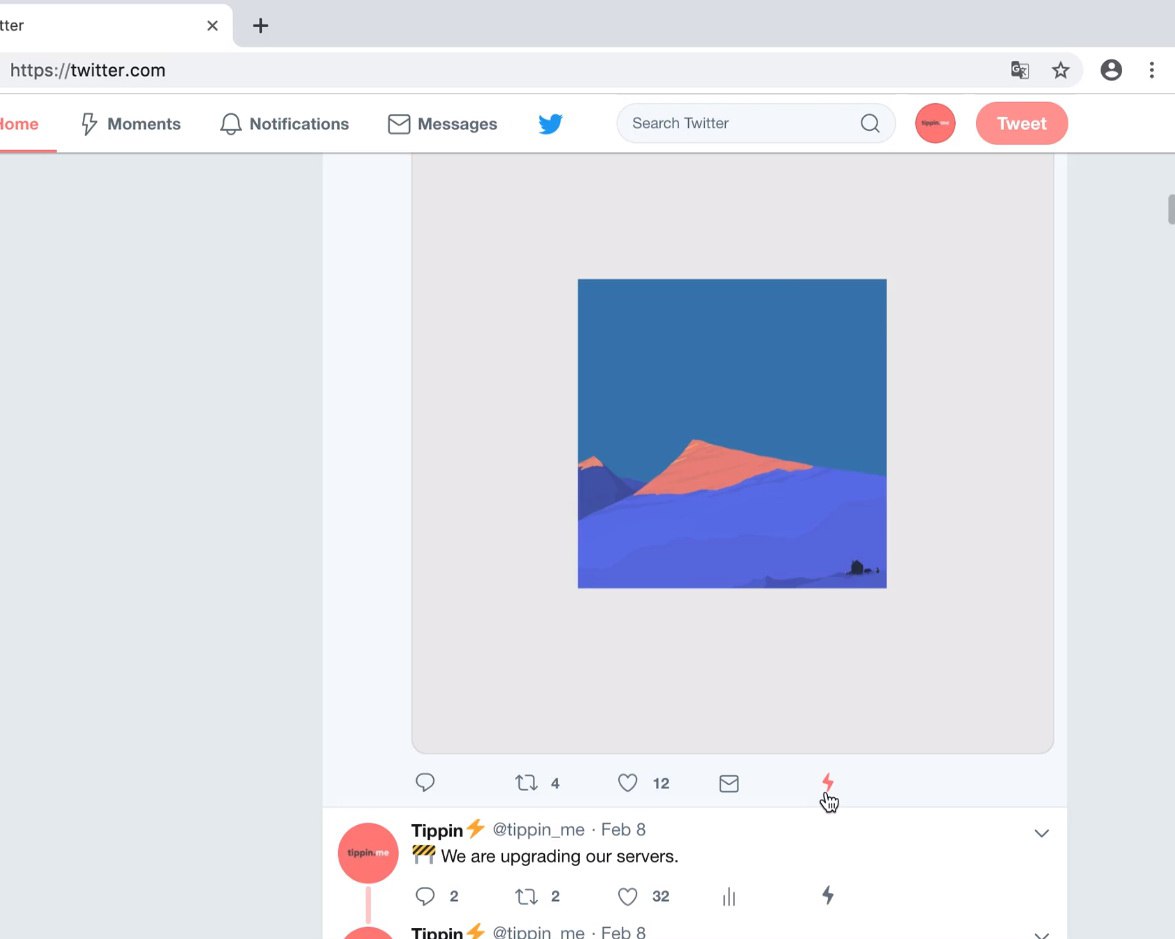Open the browser three-dot menu
1175x939 pixels.
point(1152,70)
